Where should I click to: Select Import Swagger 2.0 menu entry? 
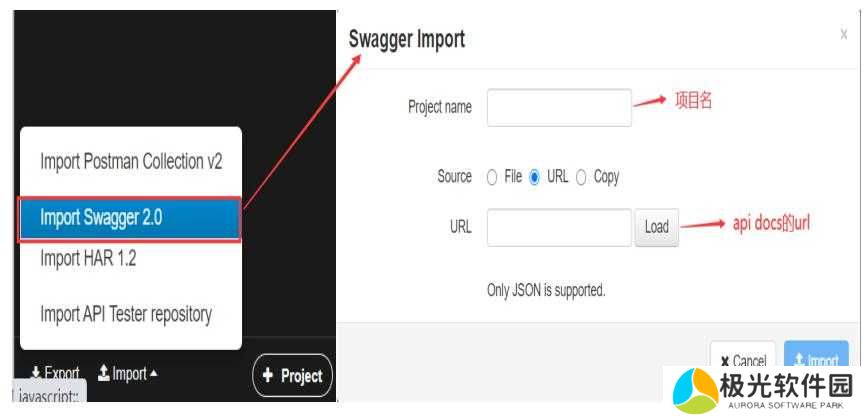pyautogui.click(x=129, y=218)
